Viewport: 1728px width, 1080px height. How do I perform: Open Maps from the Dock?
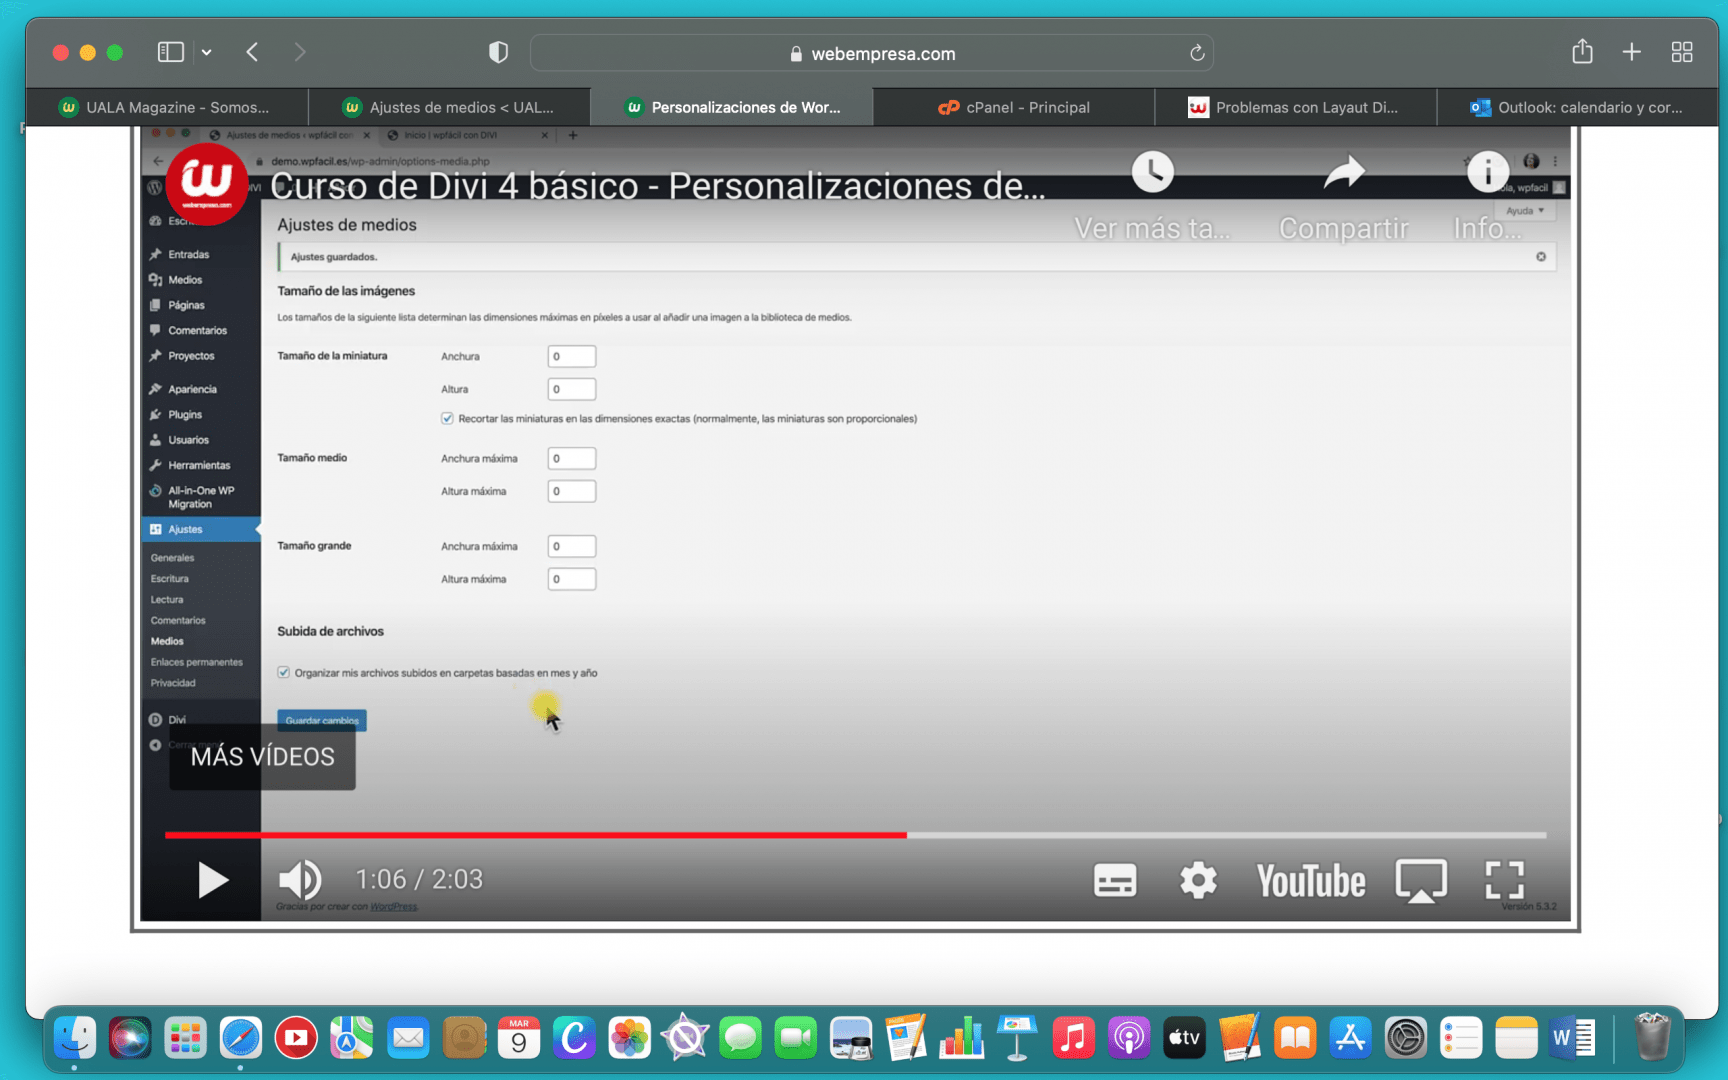tap(352, 1038)
